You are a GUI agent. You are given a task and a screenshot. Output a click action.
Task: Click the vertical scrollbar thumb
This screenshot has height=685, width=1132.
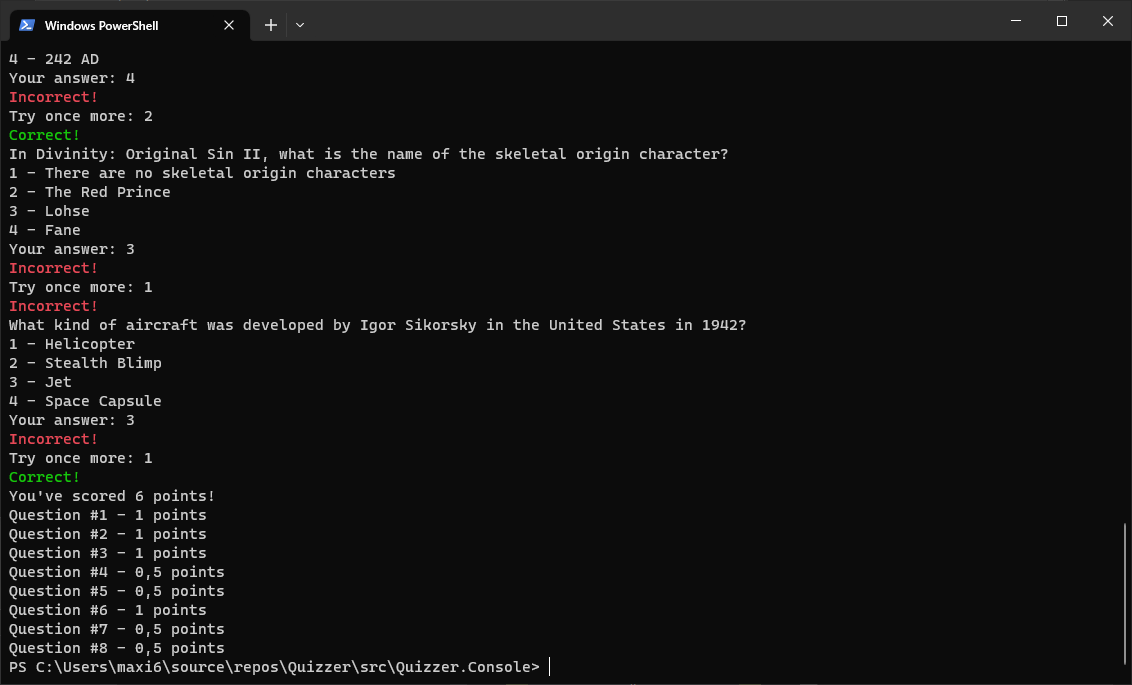pyautogui.click(x=1125, y=594)
